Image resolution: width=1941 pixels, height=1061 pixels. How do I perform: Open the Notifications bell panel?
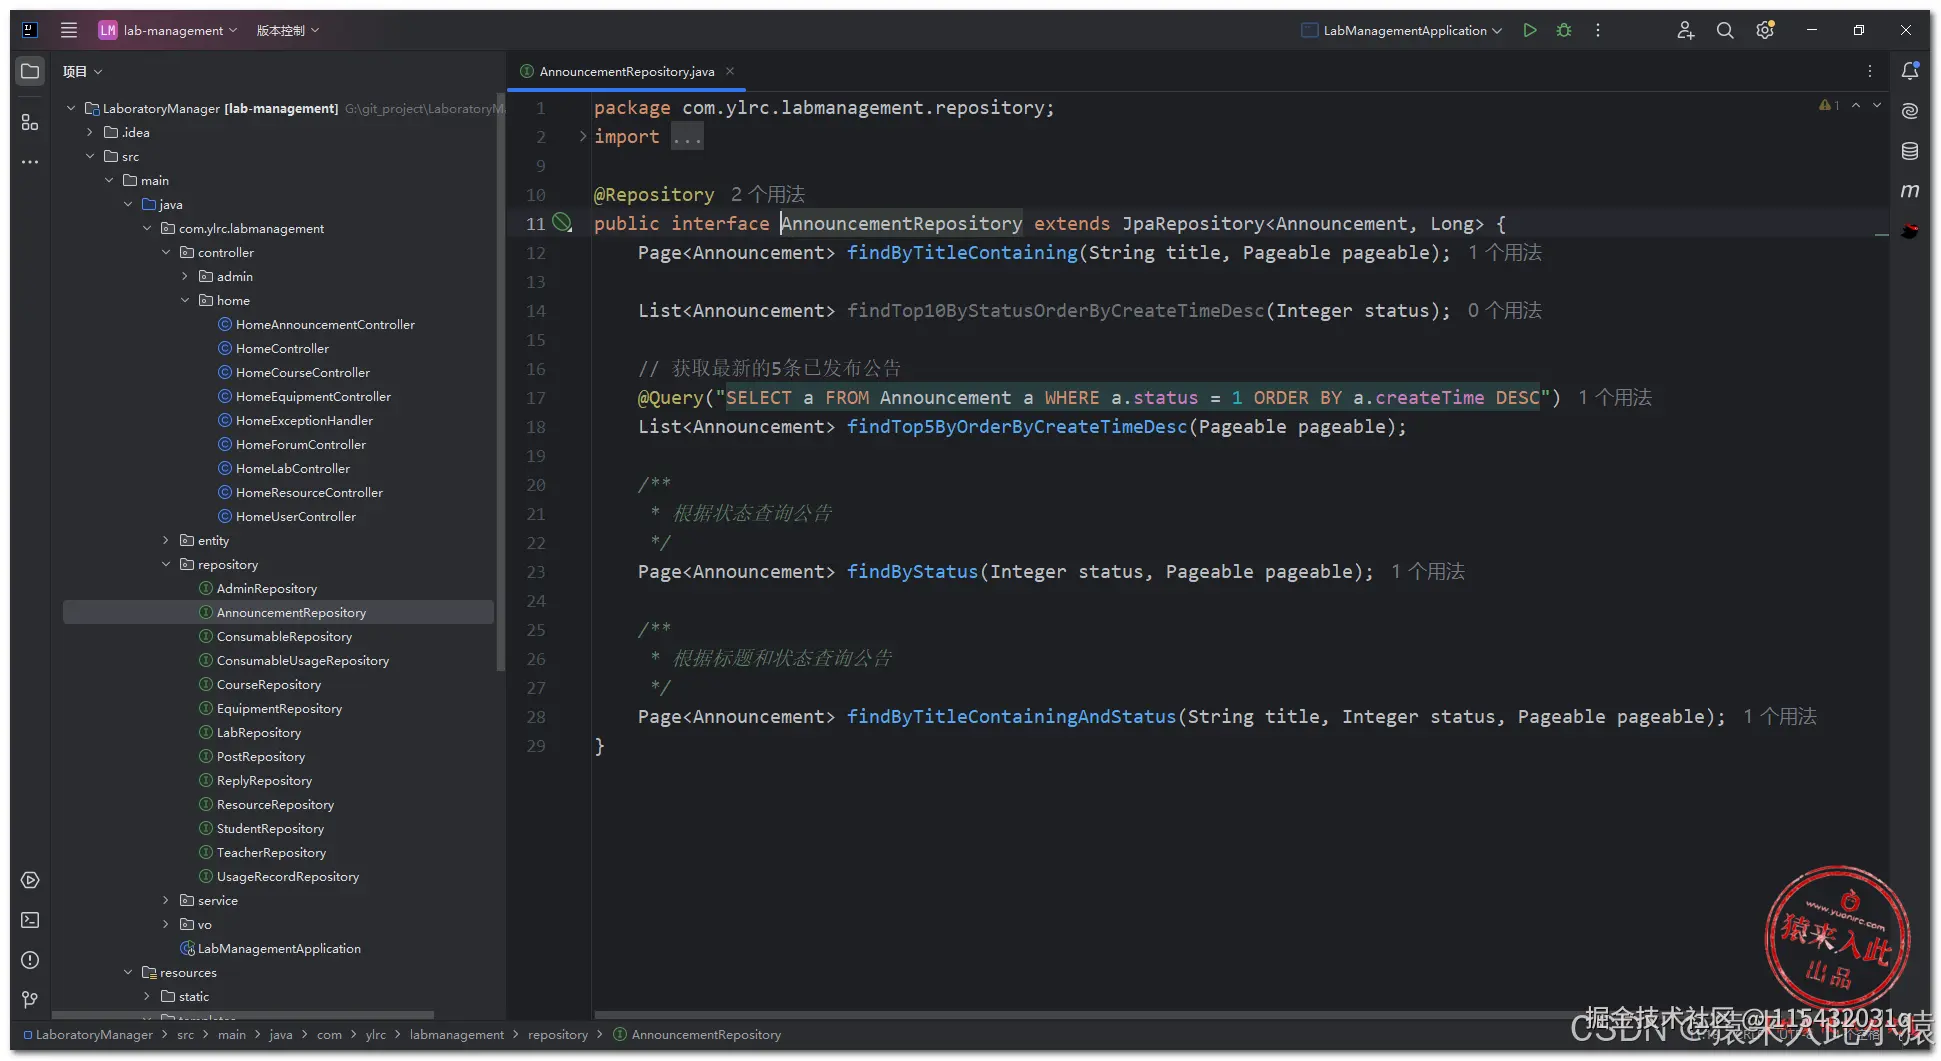(x=1910, y=71)
